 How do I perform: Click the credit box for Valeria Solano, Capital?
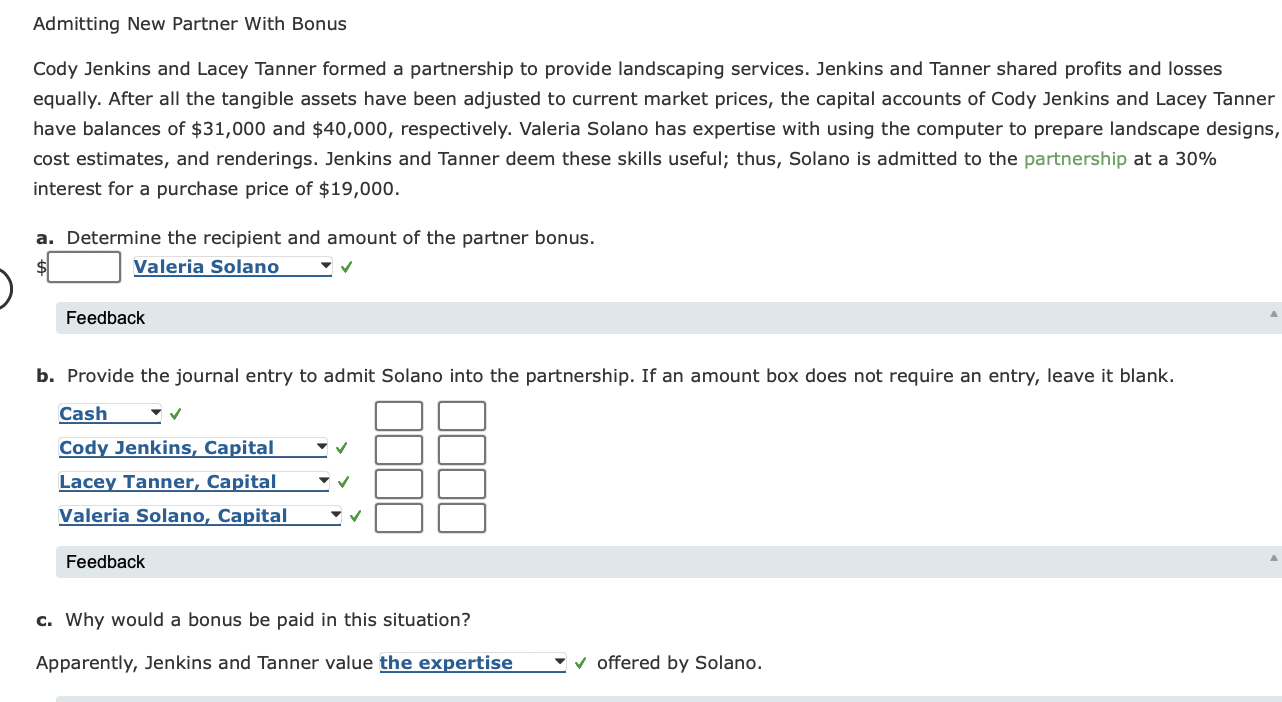[x=462, y=518]
